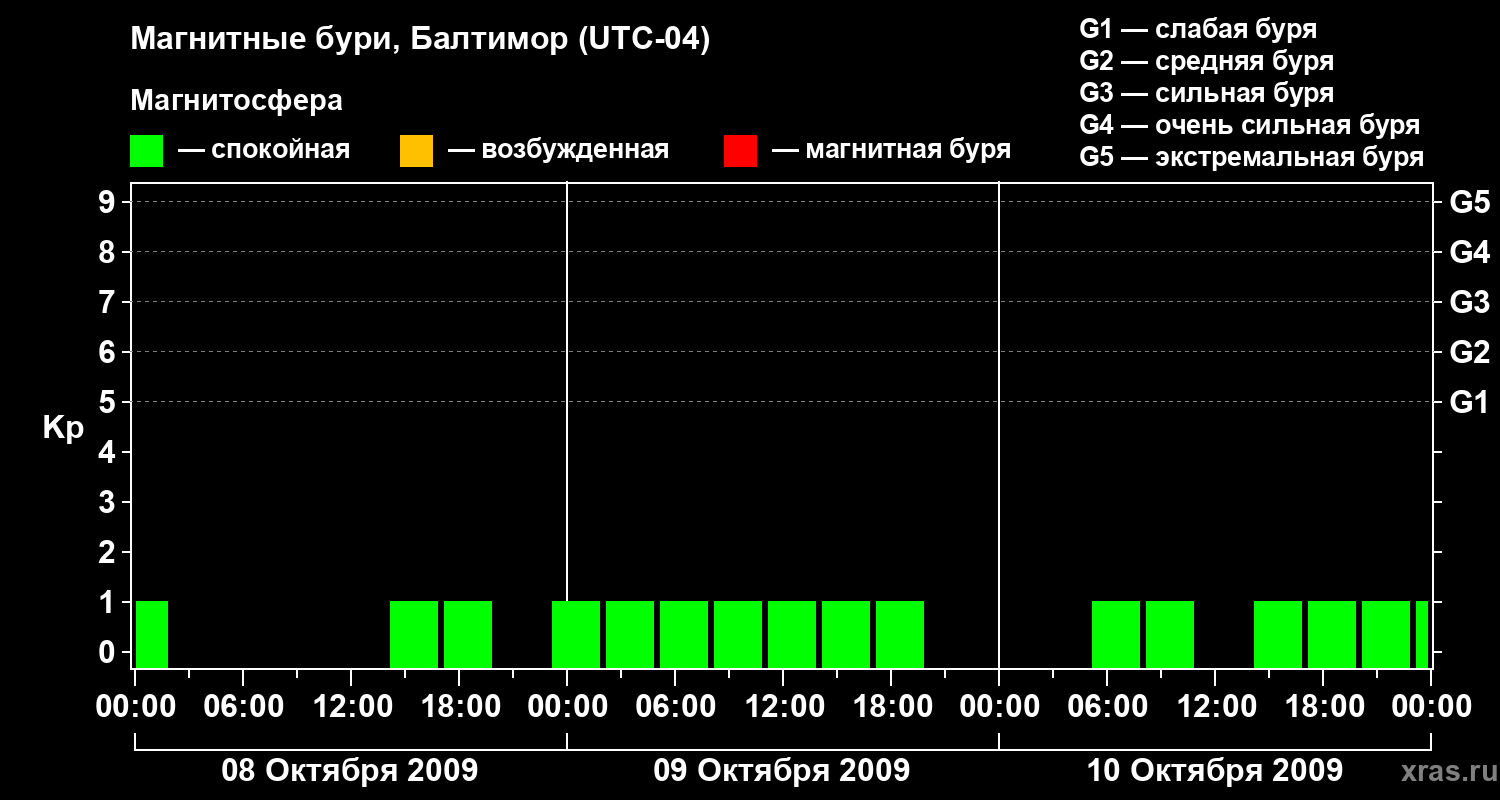Click the '1' value on the Kp axis
Image resolution: width=1500 pixels, height=800 pixels.
tap(109, 602)
